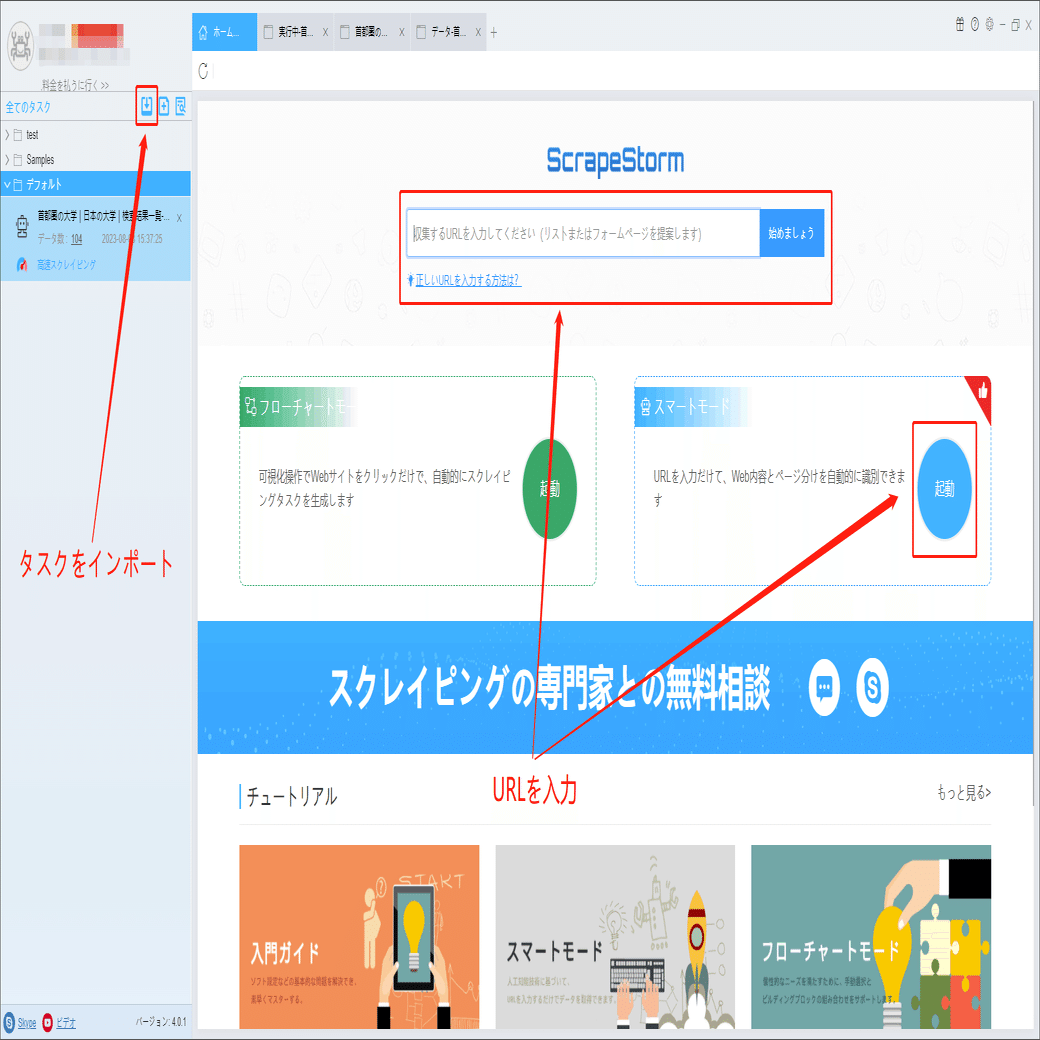
Task: Open the task search icon
Action: point(180,106)
